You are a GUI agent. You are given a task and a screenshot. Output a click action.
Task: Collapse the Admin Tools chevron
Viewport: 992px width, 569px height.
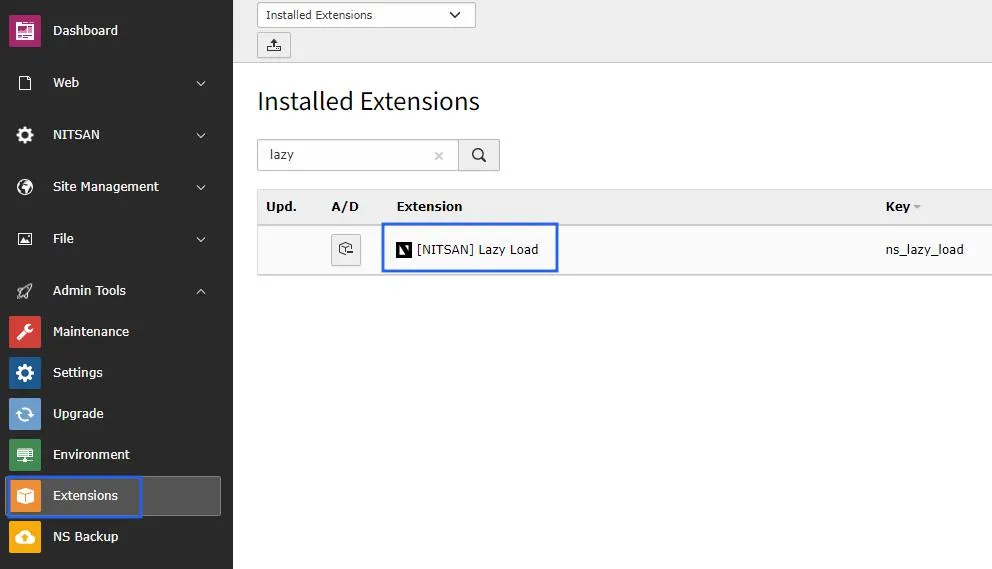click(201, 291)
